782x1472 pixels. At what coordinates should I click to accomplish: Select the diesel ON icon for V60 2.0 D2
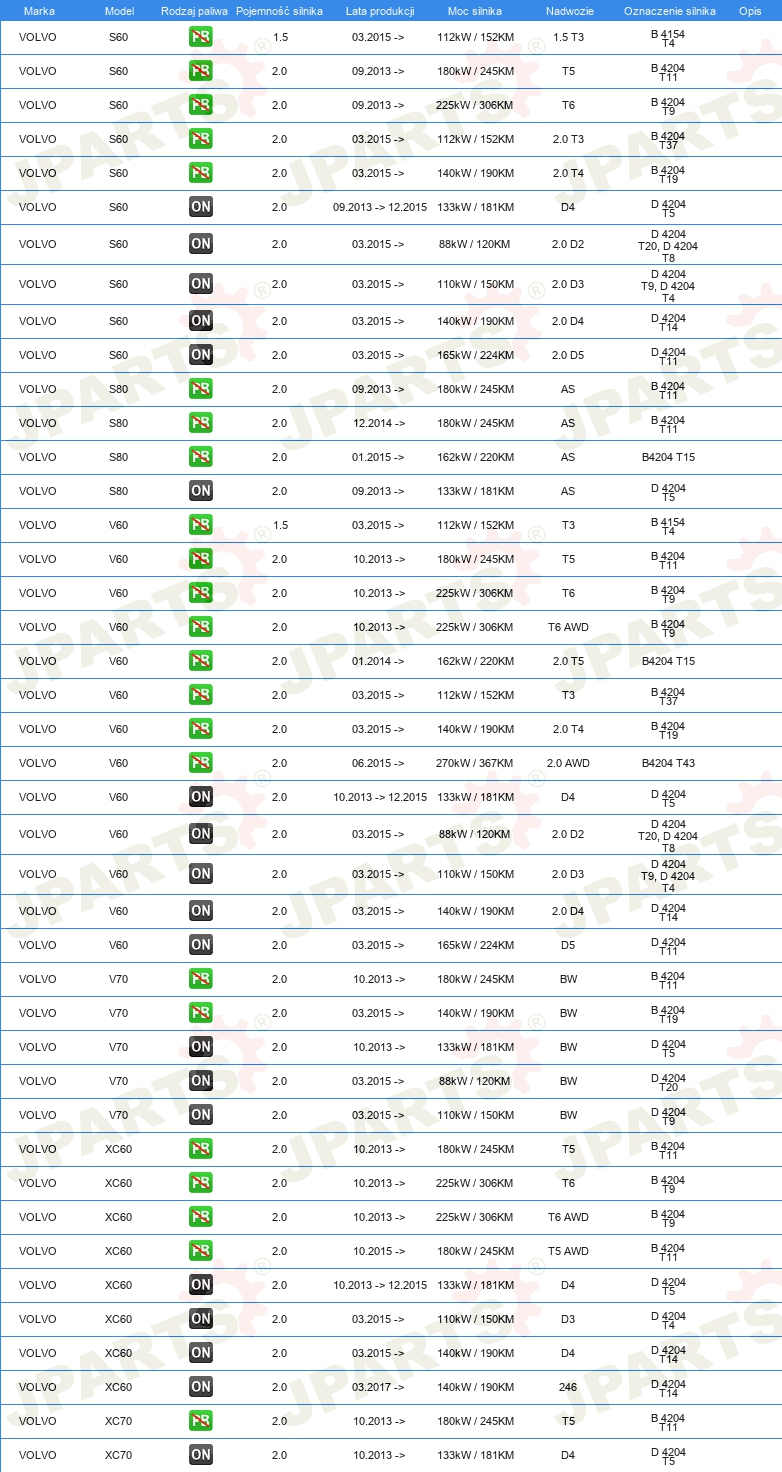pos(201,834)
